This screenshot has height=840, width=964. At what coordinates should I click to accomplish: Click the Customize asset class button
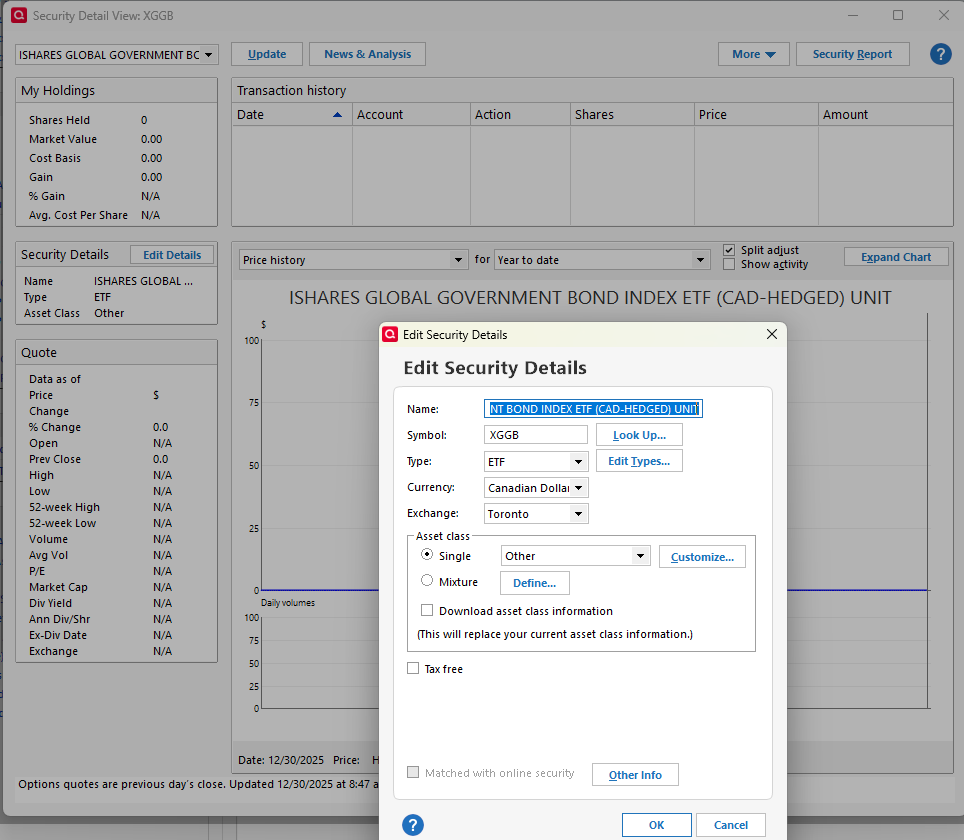coord(701,557)
